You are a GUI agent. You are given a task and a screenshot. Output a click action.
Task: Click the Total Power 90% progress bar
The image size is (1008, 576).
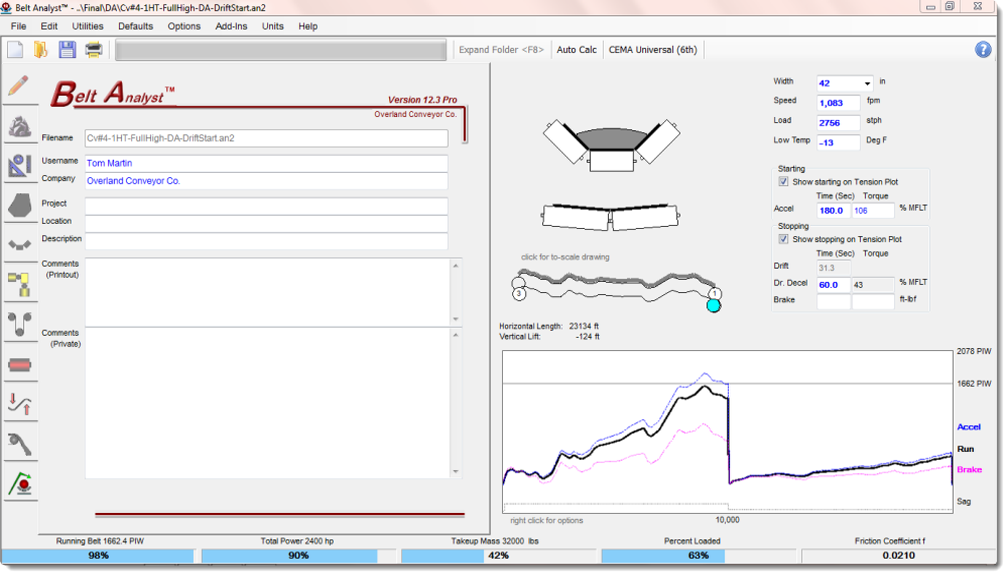(x=298, y=555)
